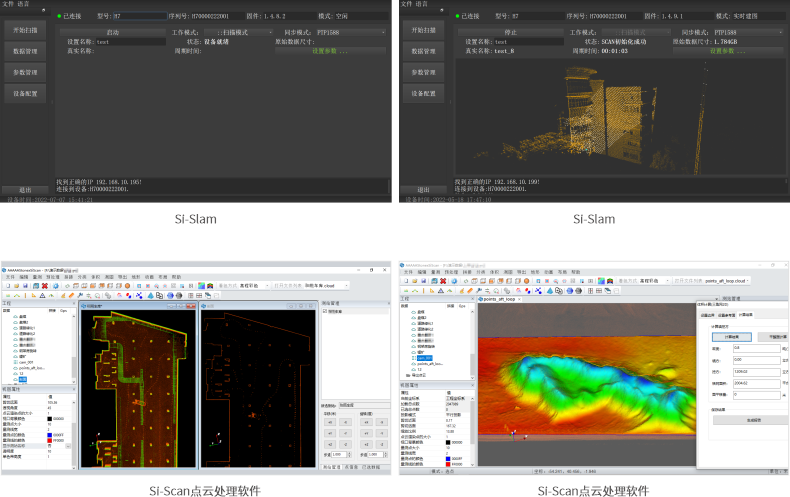Click the red delete X icon in the bottom-left toolbar
The height and width of the screenshot is (497, 790).
pos(47,285)
